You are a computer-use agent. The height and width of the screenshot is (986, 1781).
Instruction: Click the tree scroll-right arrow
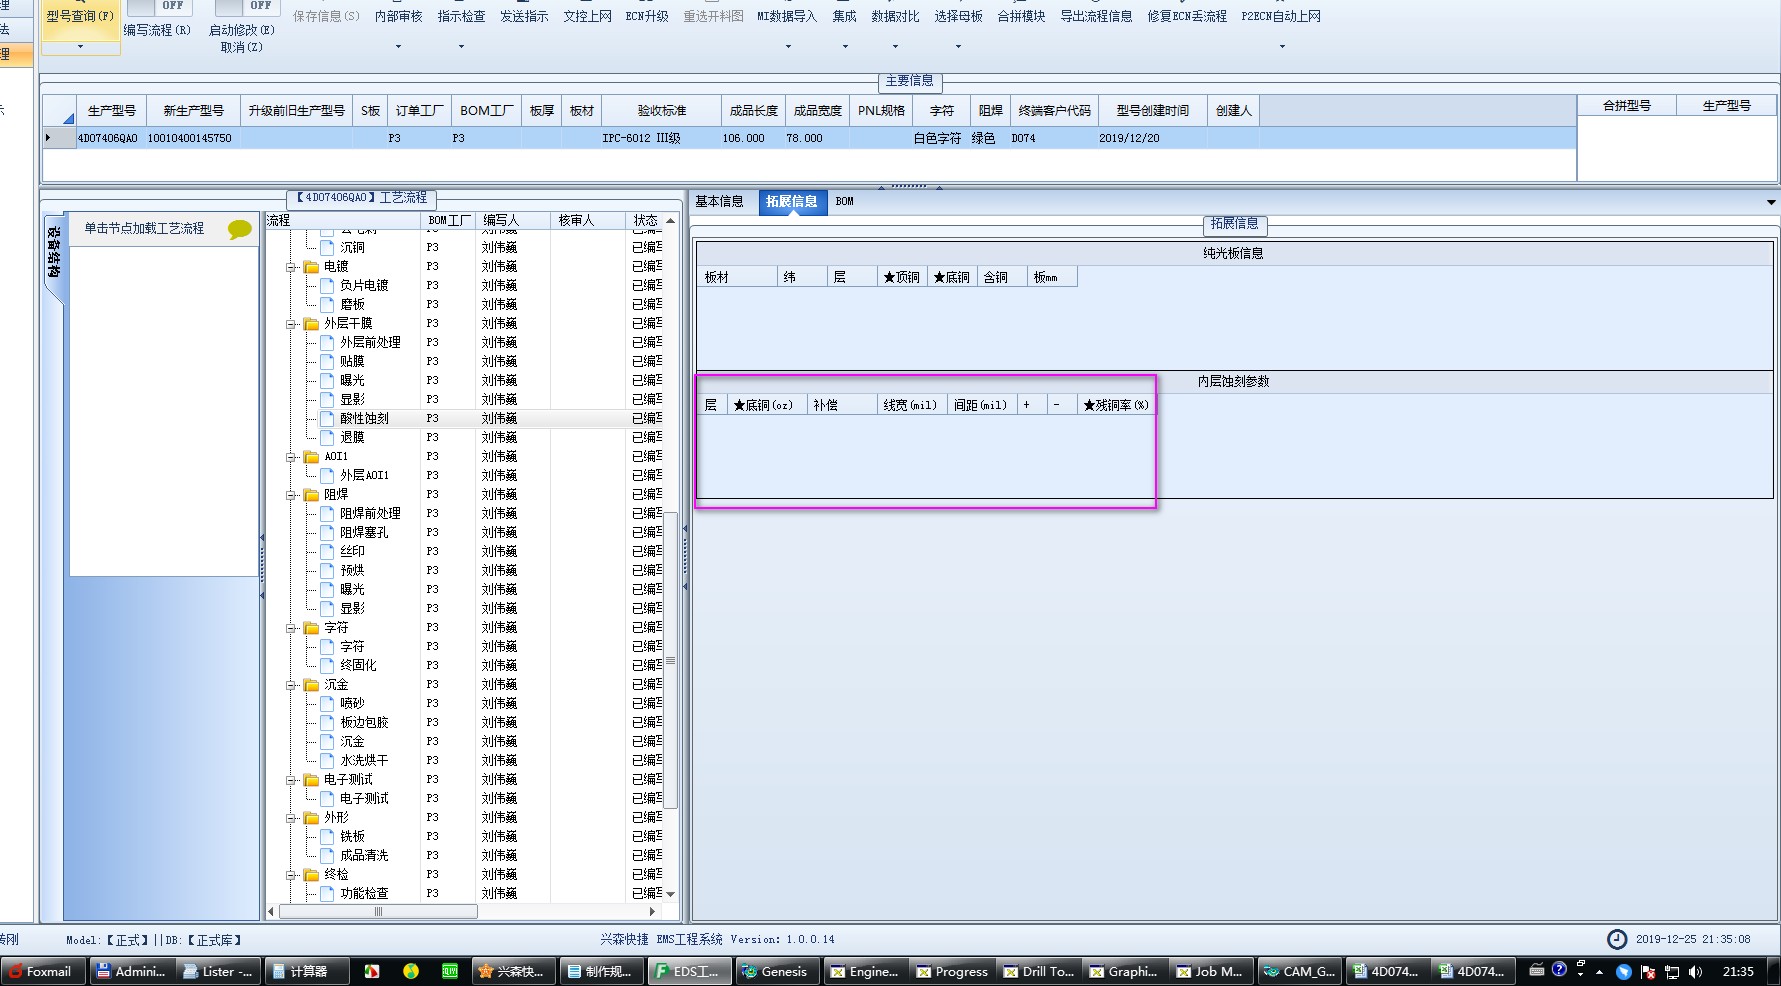click(652, 911)
